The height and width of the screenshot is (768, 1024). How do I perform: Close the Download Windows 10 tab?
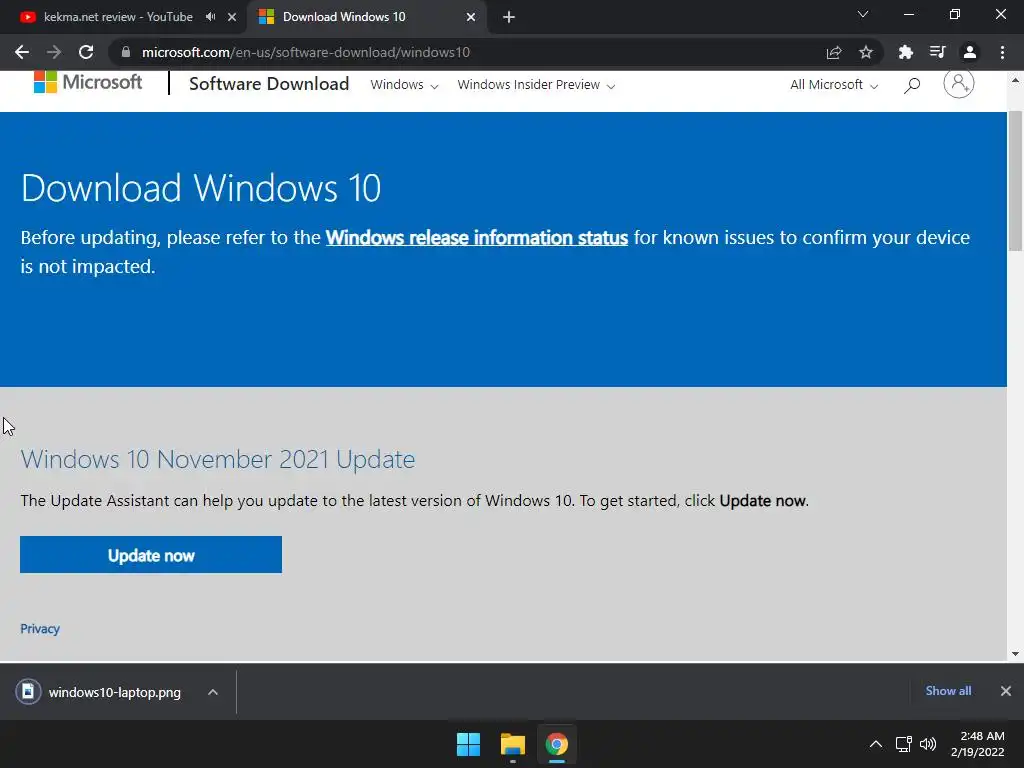click(x=471, y=17)
